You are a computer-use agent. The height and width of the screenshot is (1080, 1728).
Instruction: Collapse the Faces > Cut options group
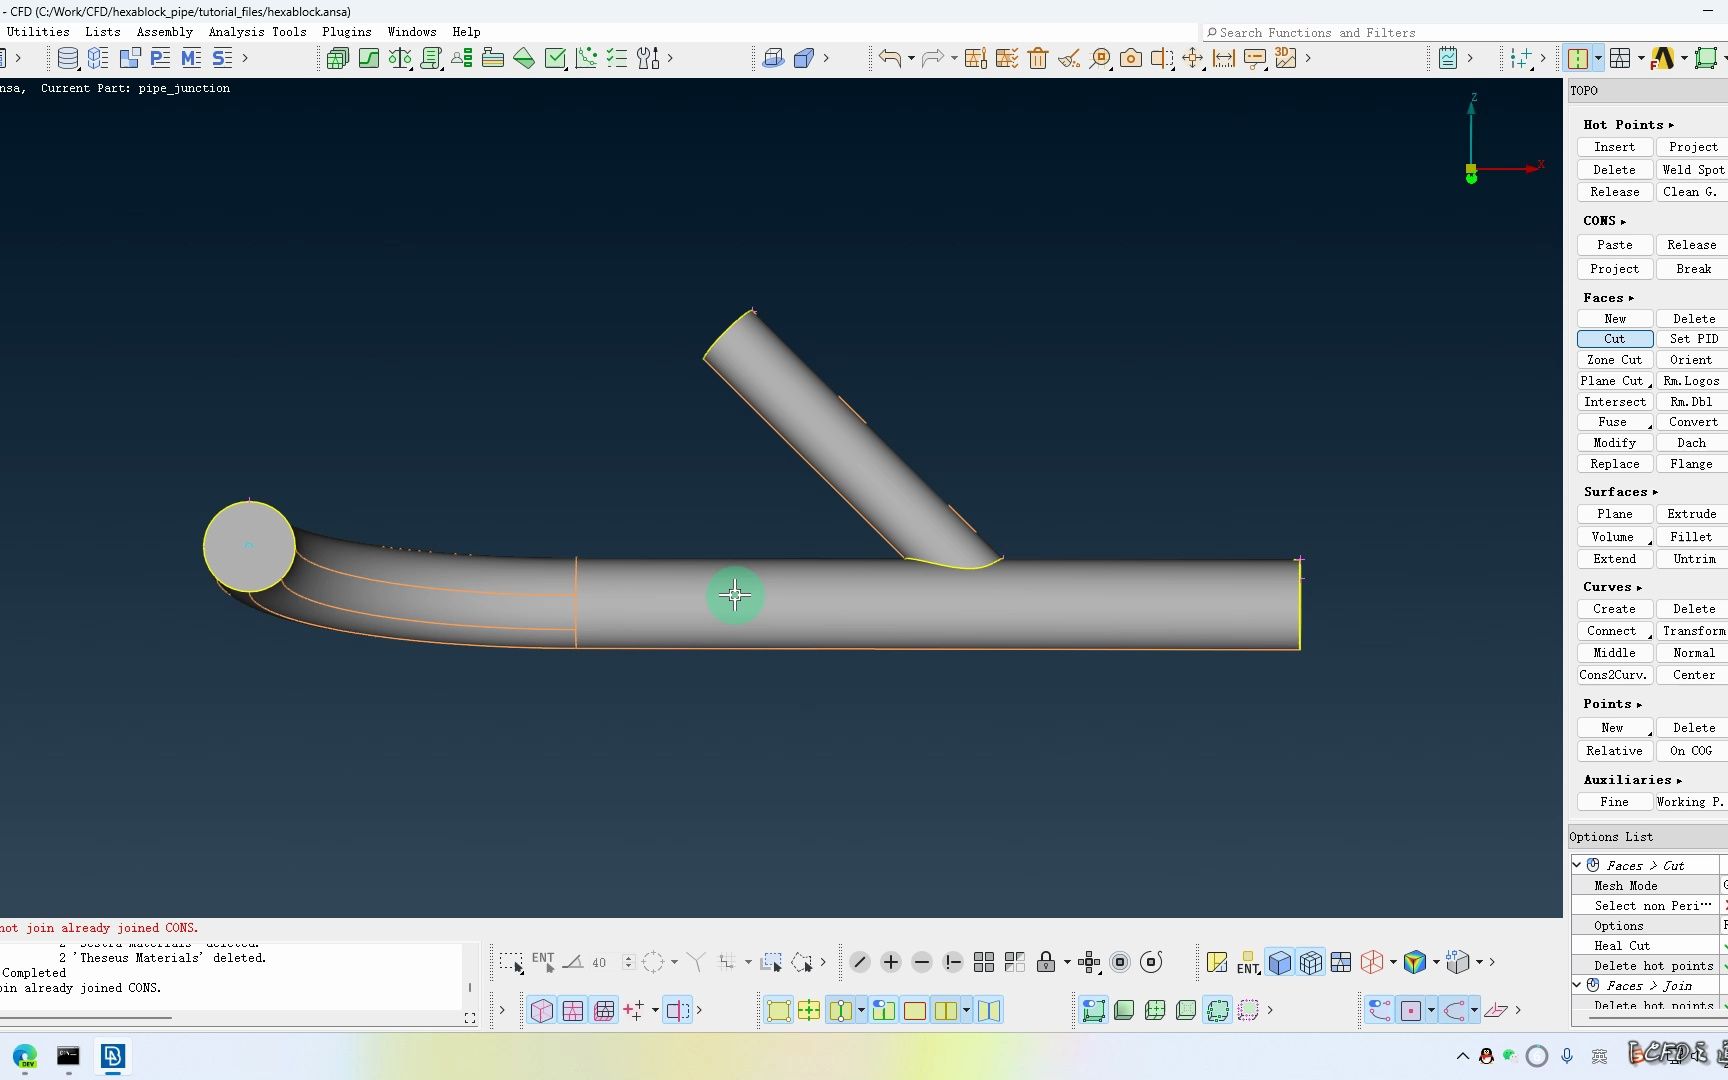coord(1577,865)
